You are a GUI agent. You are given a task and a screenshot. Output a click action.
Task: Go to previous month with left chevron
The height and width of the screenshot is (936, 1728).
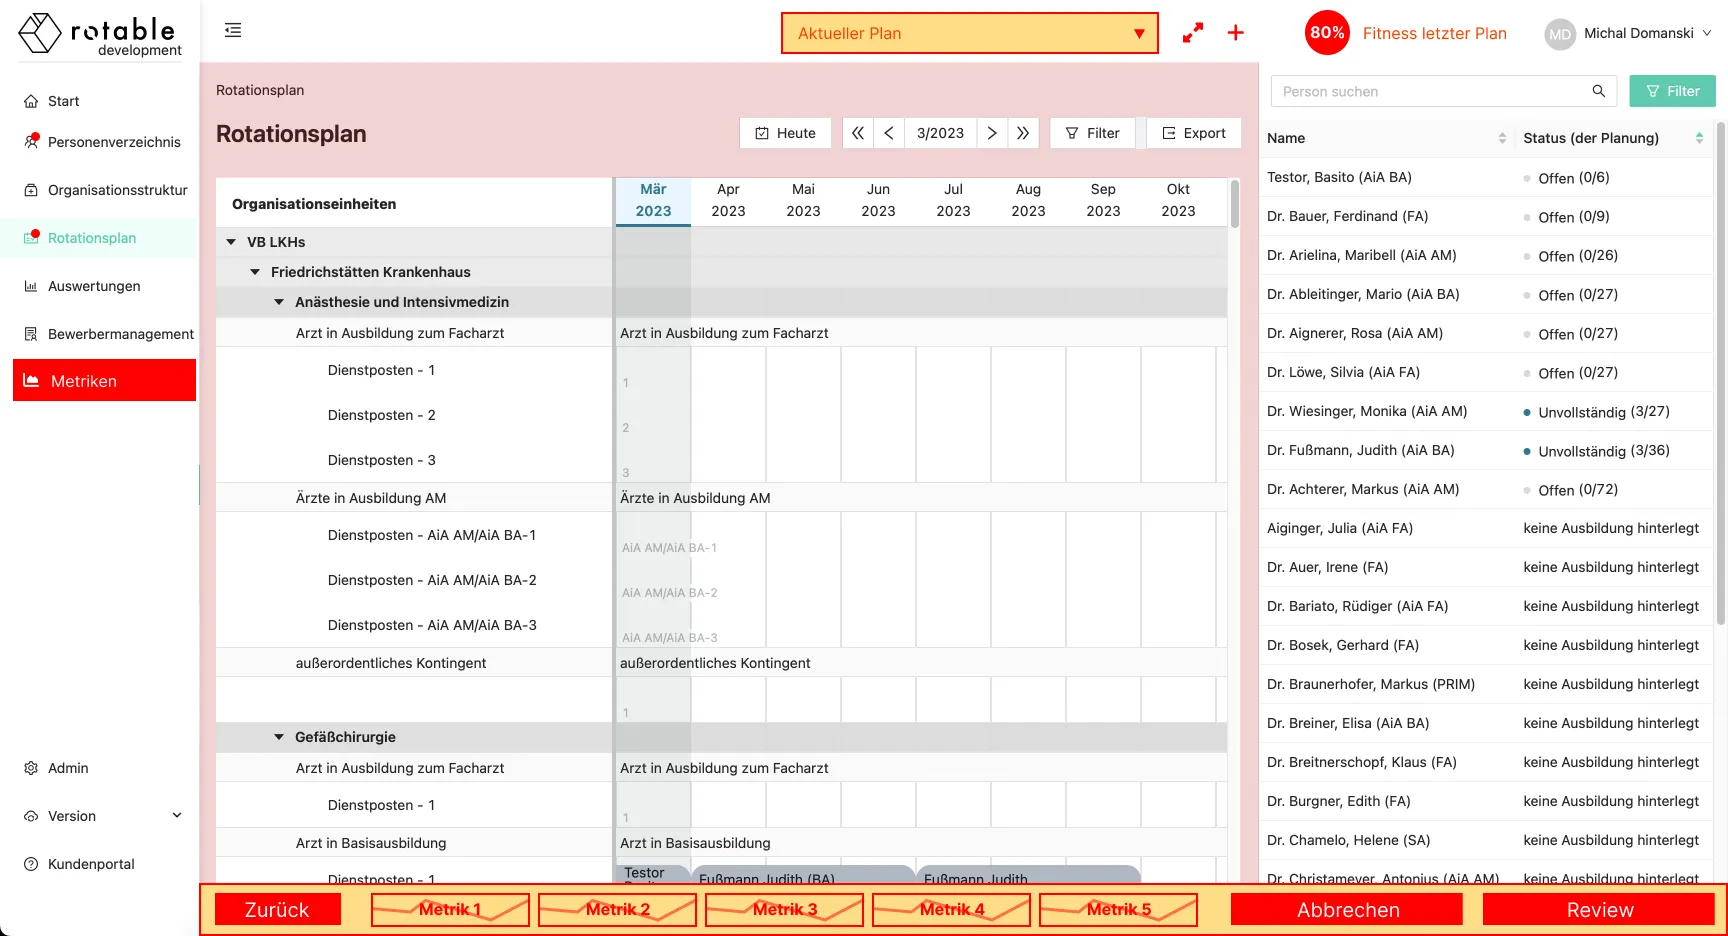pyautogui.click(x=888, y=133)
